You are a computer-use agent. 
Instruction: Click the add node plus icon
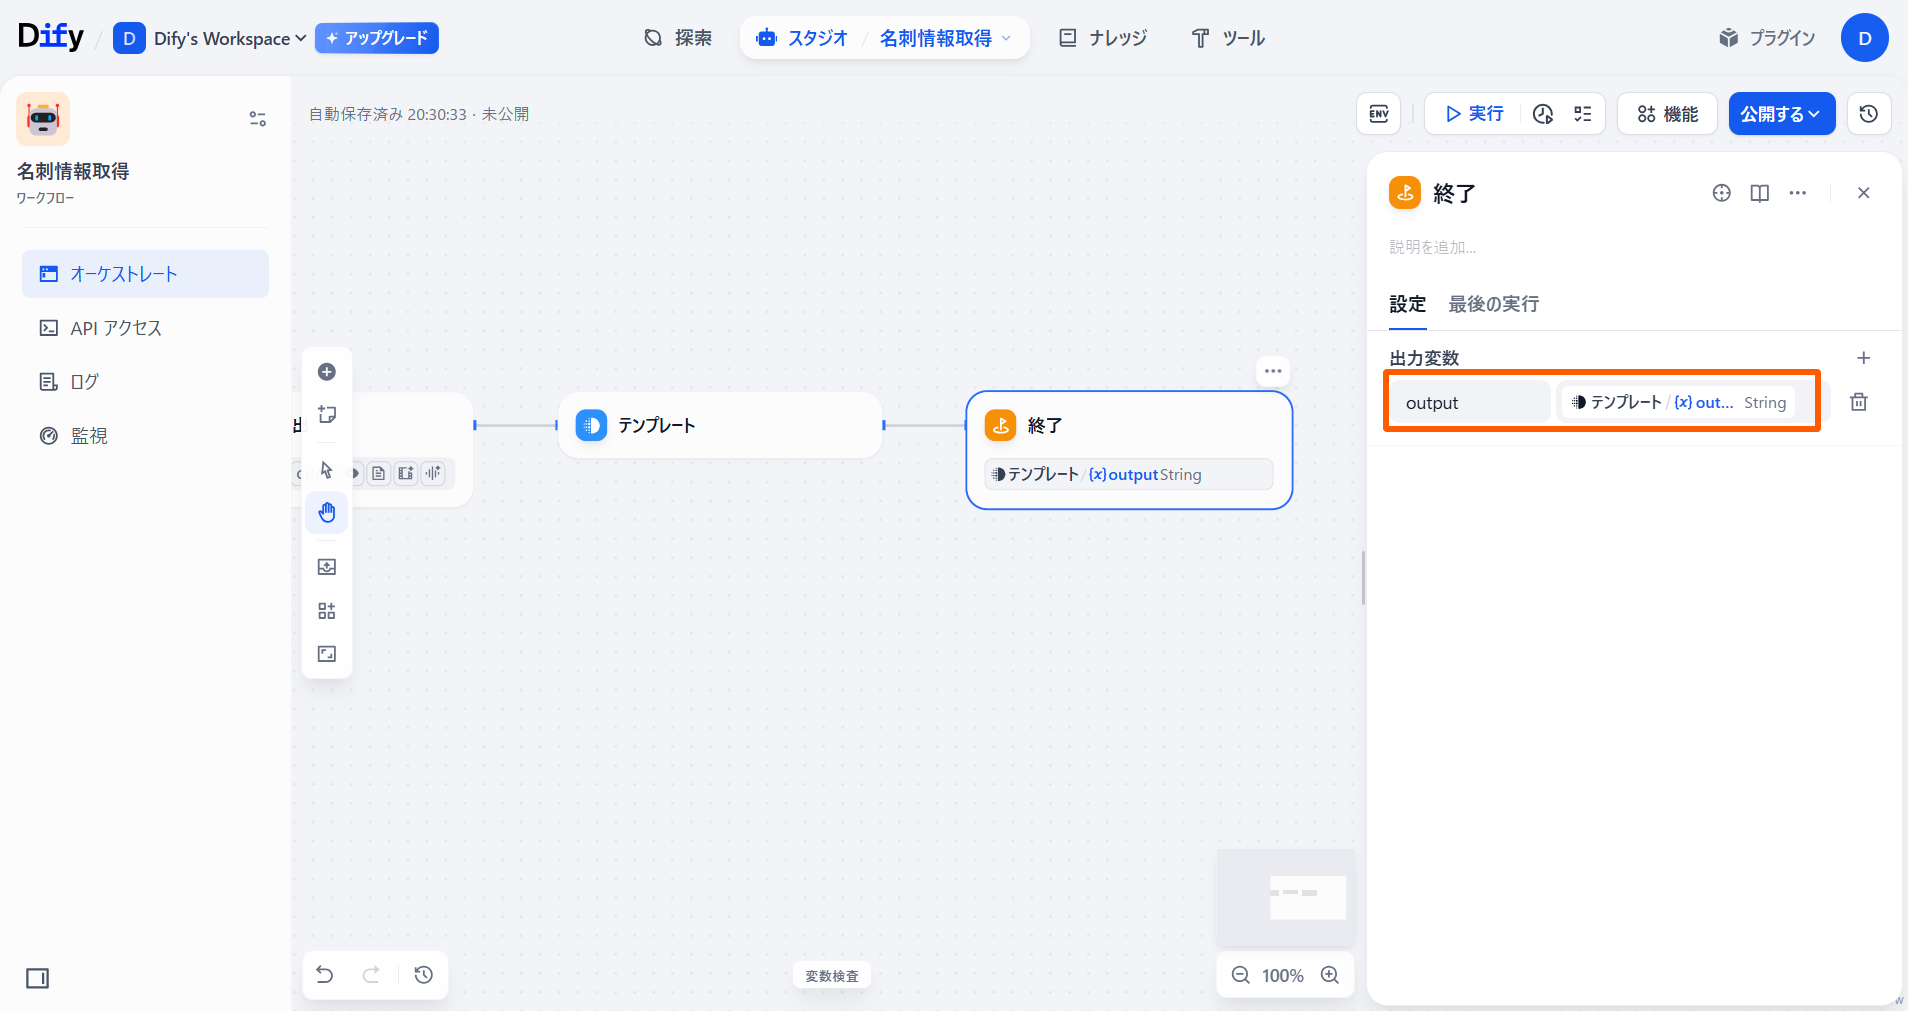click(x=327, y=372)
